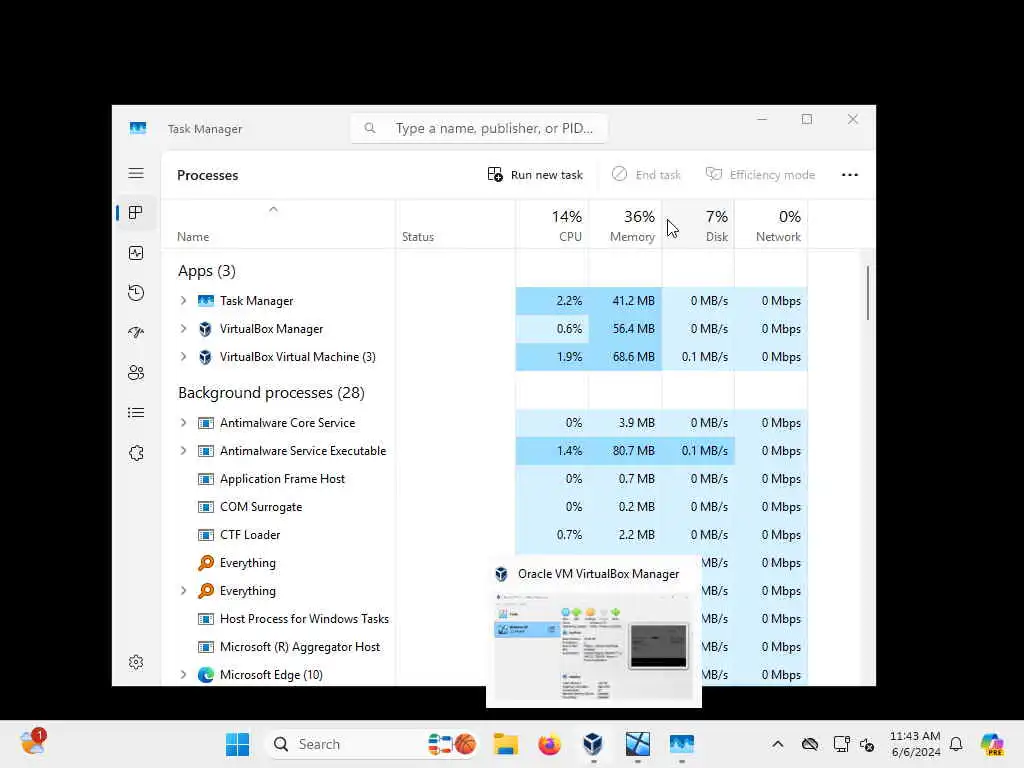This screenshot has height=768, width=1024.
Task: Open the Performance page in sidebar
Action: click(136, 253)
